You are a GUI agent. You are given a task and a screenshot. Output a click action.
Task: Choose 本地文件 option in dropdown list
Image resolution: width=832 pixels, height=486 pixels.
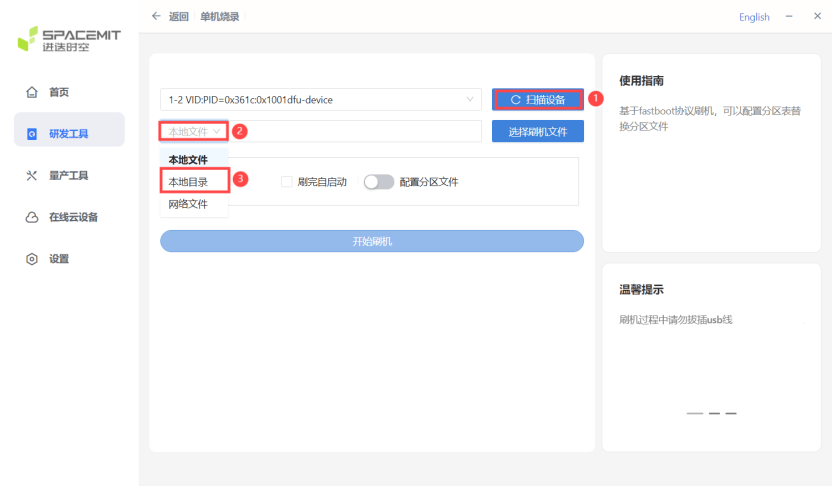coord(188,159)
